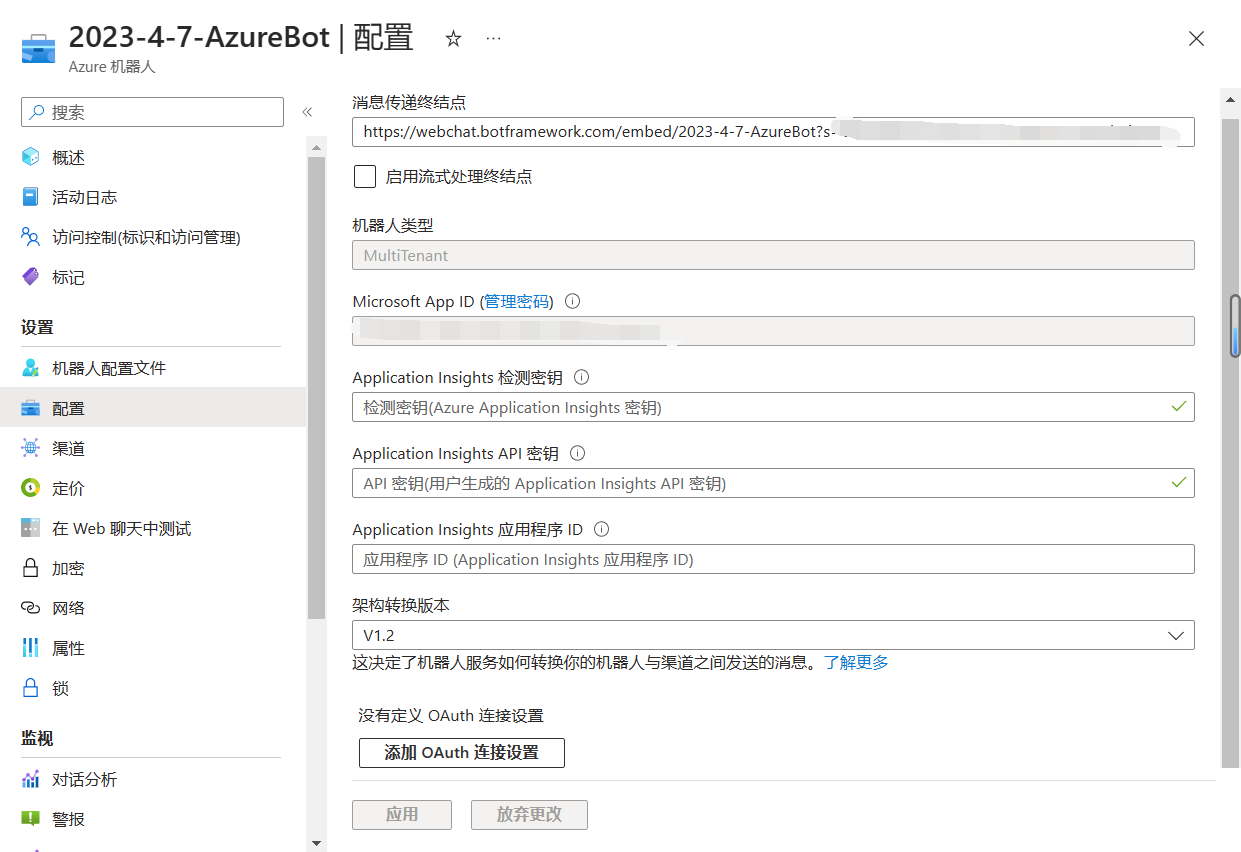1241x852 pixels.
Task: Click the 警报 alert icon
Action: click(31, 819)
